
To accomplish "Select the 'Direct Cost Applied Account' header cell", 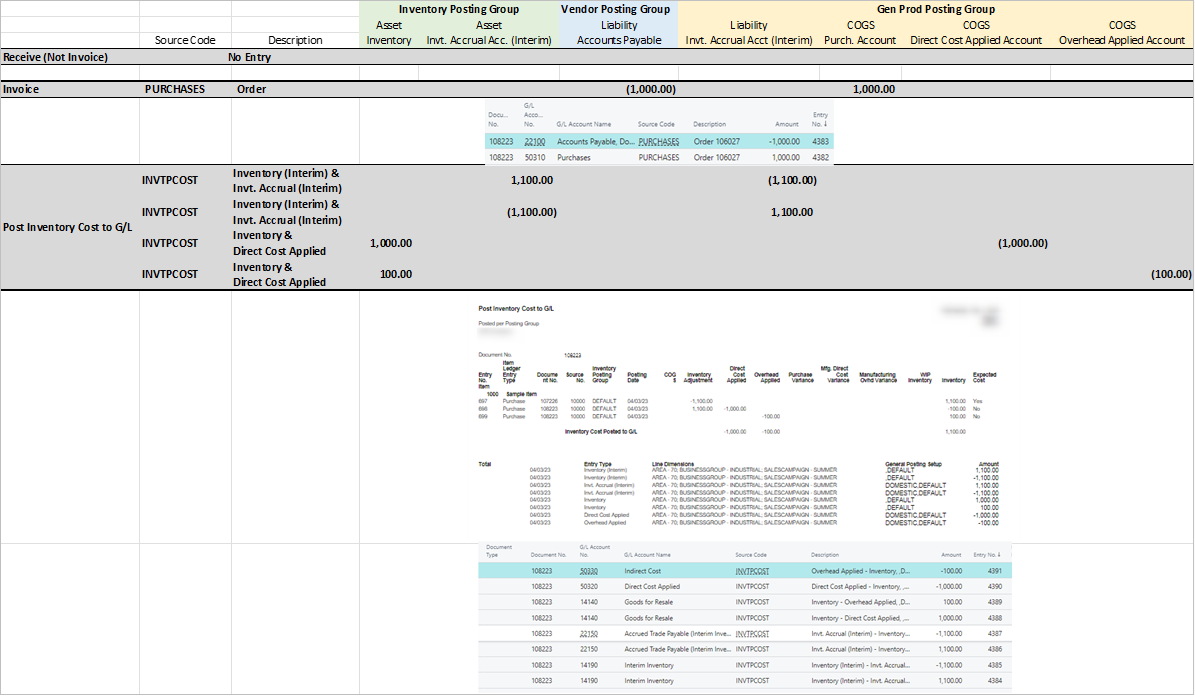I will 976,40.
